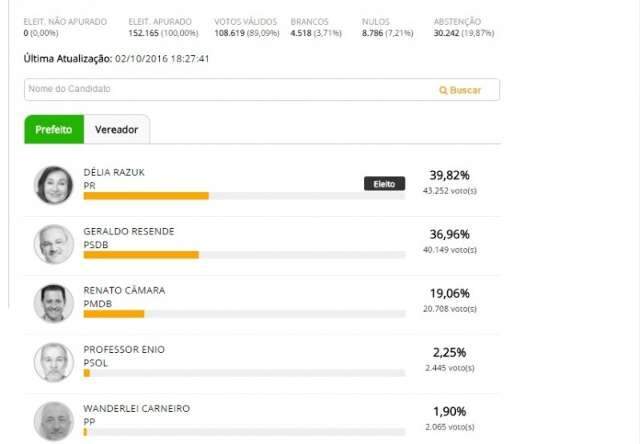Click Geraldo Resende's orange vote progress bar
This screenshot has height=444, width=640.
141,255
